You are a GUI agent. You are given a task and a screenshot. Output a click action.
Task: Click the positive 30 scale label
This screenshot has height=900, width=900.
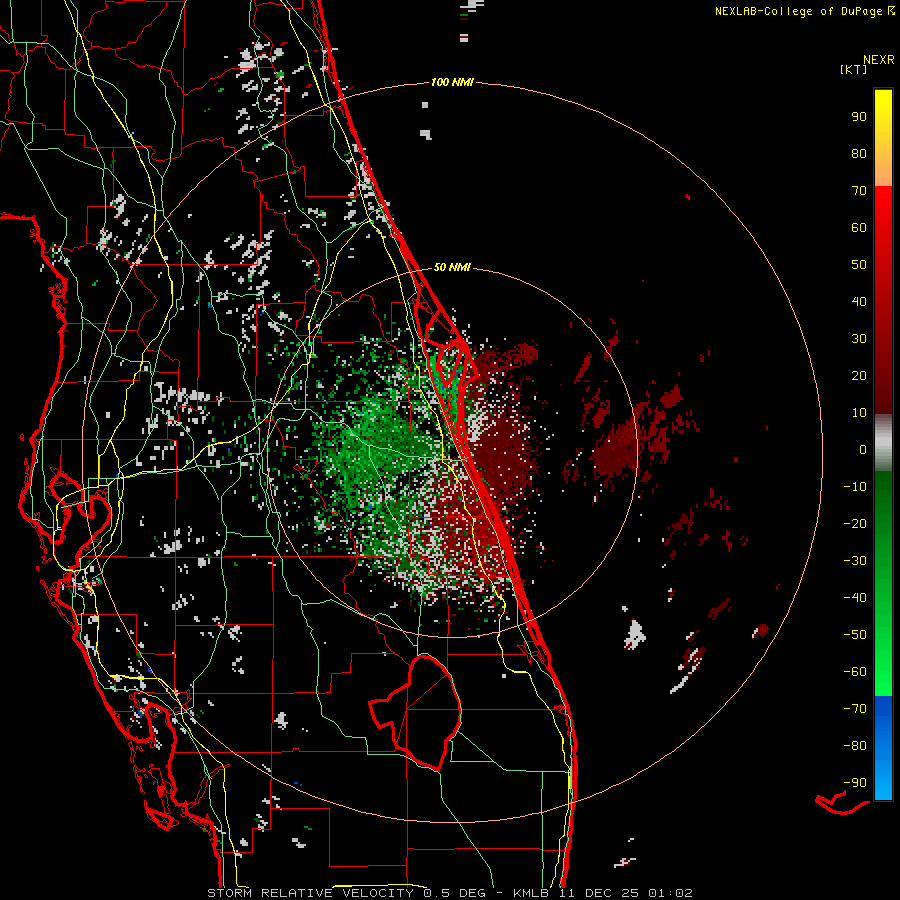[x=859, y=339]
